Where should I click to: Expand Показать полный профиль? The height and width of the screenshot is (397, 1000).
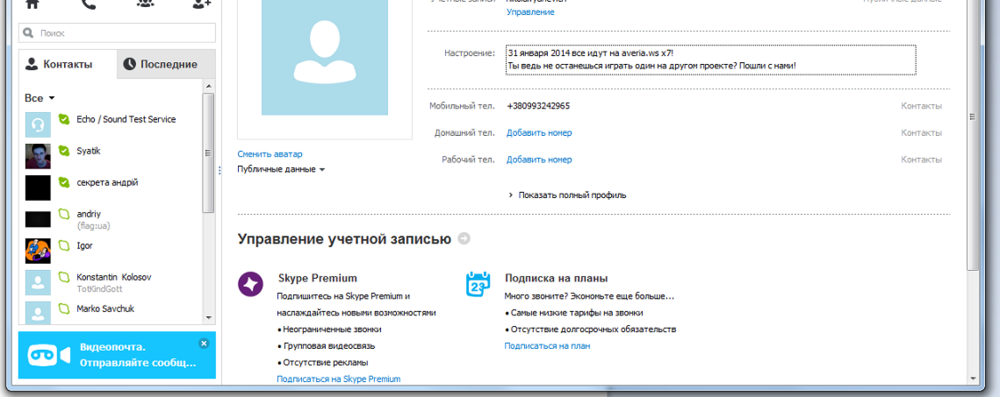click(x=568, y=195)
